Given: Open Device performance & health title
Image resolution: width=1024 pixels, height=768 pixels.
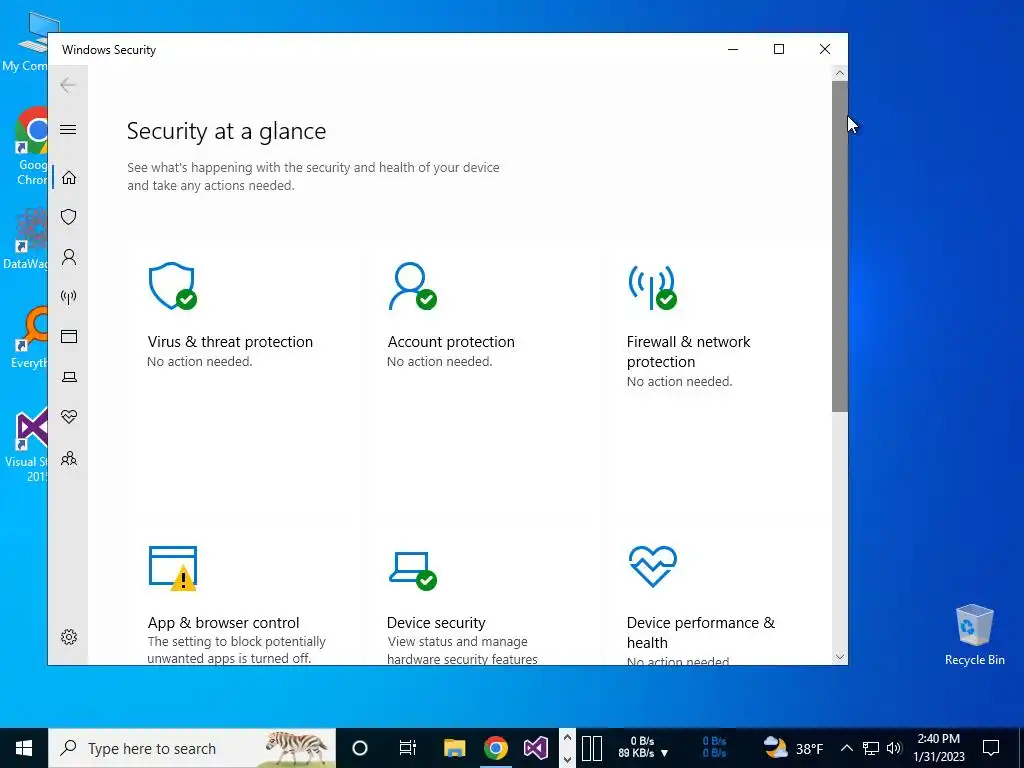Looking at the screenshot, I should [701, 632].
